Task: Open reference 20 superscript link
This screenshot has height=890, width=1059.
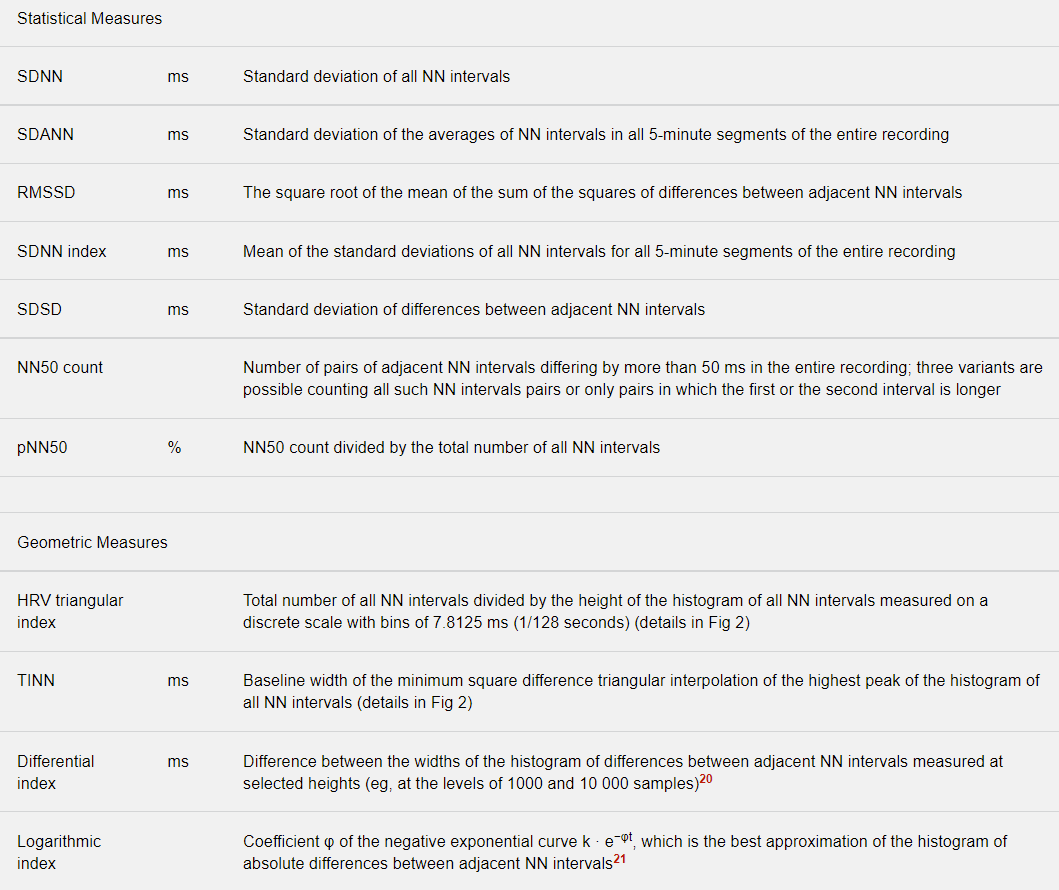Action: coord(705,780)
